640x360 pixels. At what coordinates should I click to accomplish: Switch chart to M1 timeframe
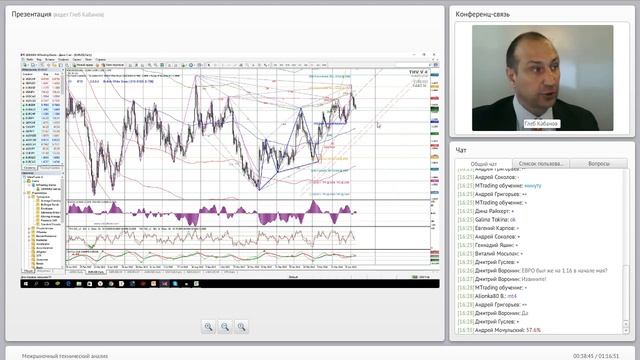(275, 65)
